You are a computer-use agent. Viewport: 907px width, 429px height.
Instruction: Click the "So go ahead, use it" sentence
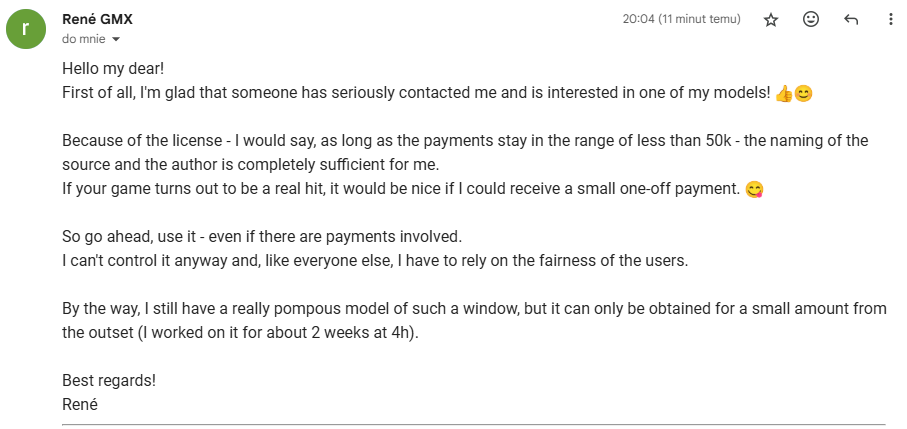pyautogui.click(x=132, y=236)
